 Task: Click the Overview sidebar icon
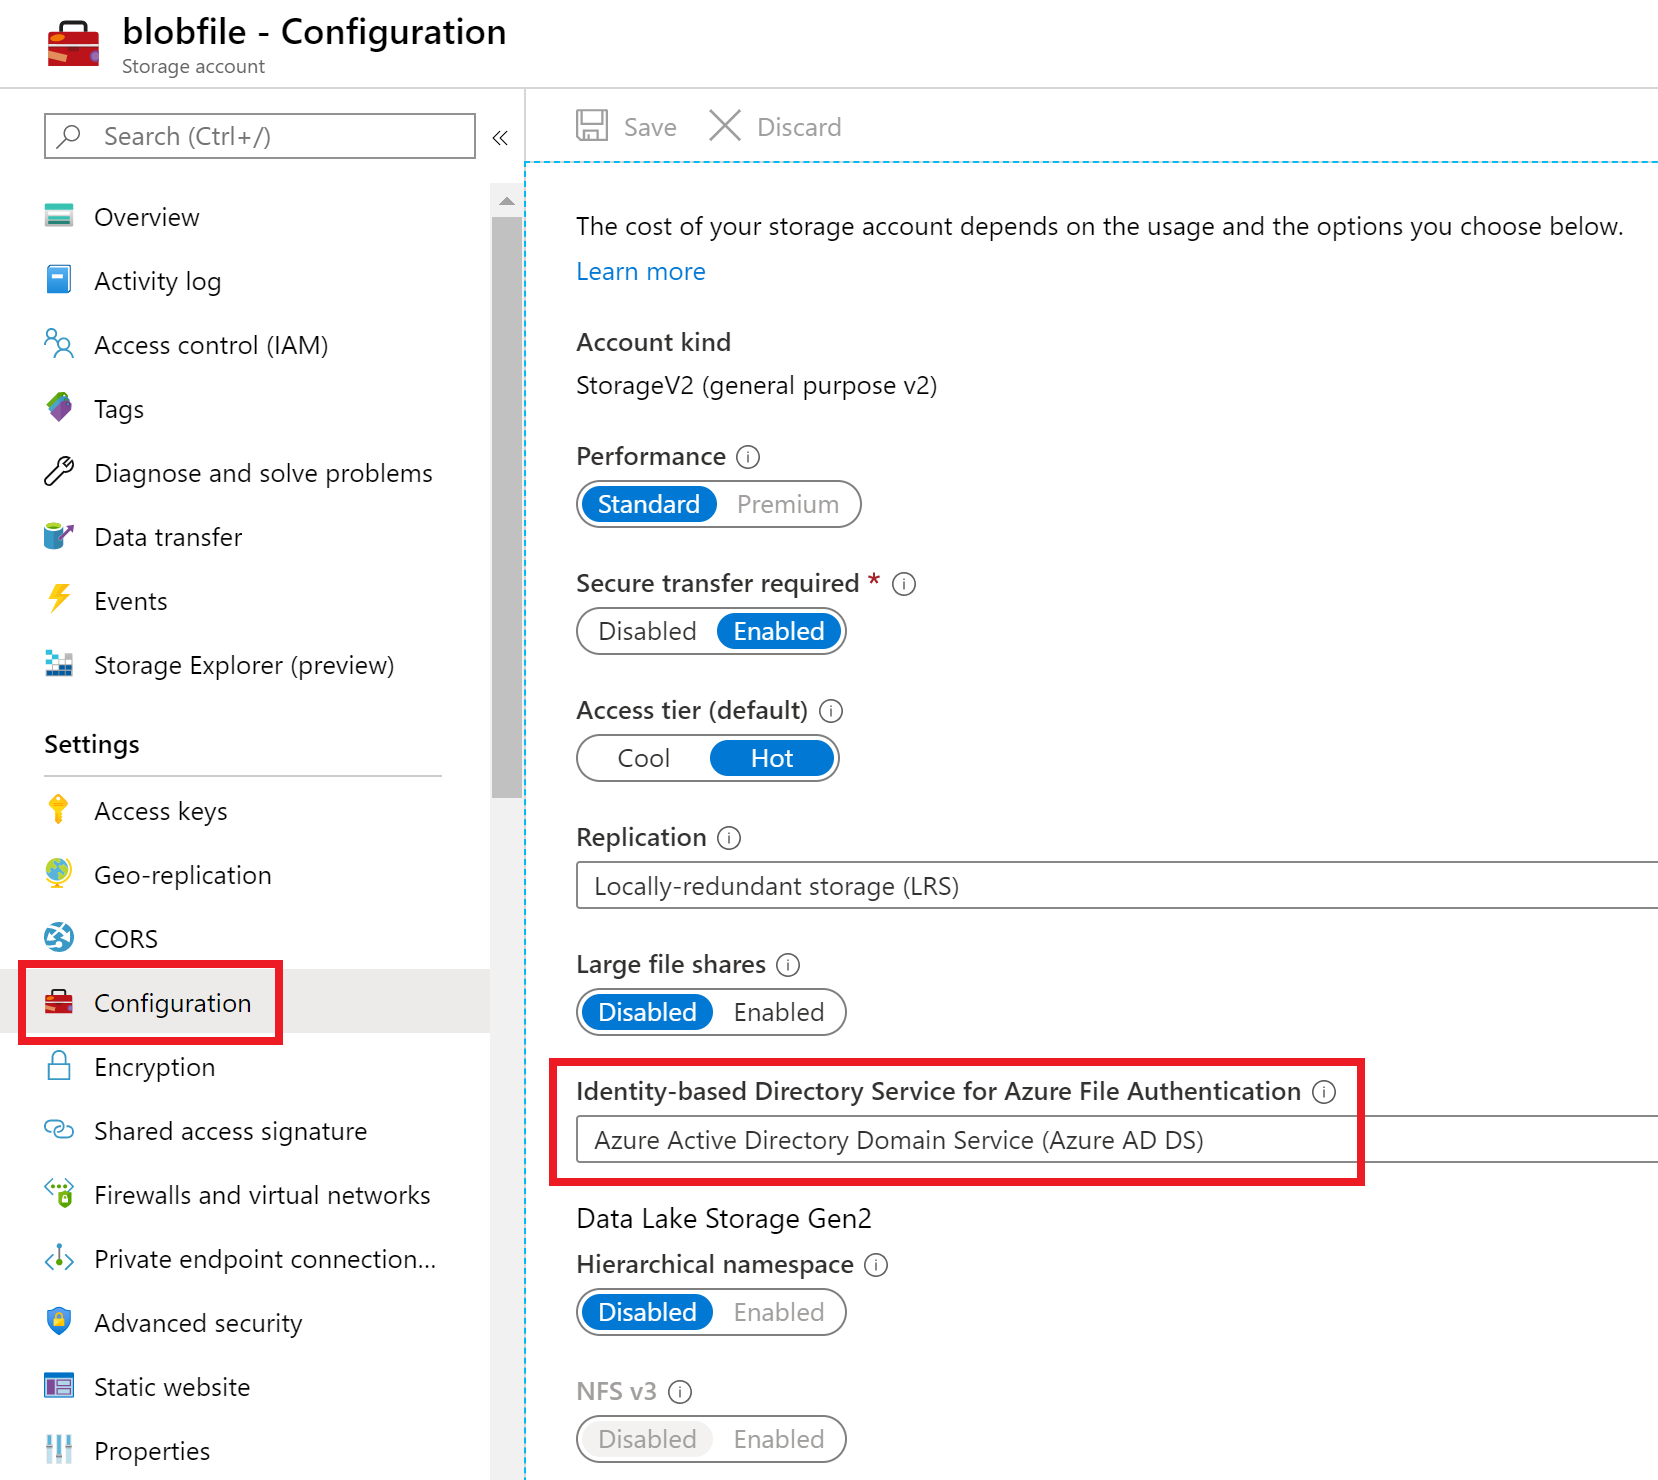click(x=59, y=215)
